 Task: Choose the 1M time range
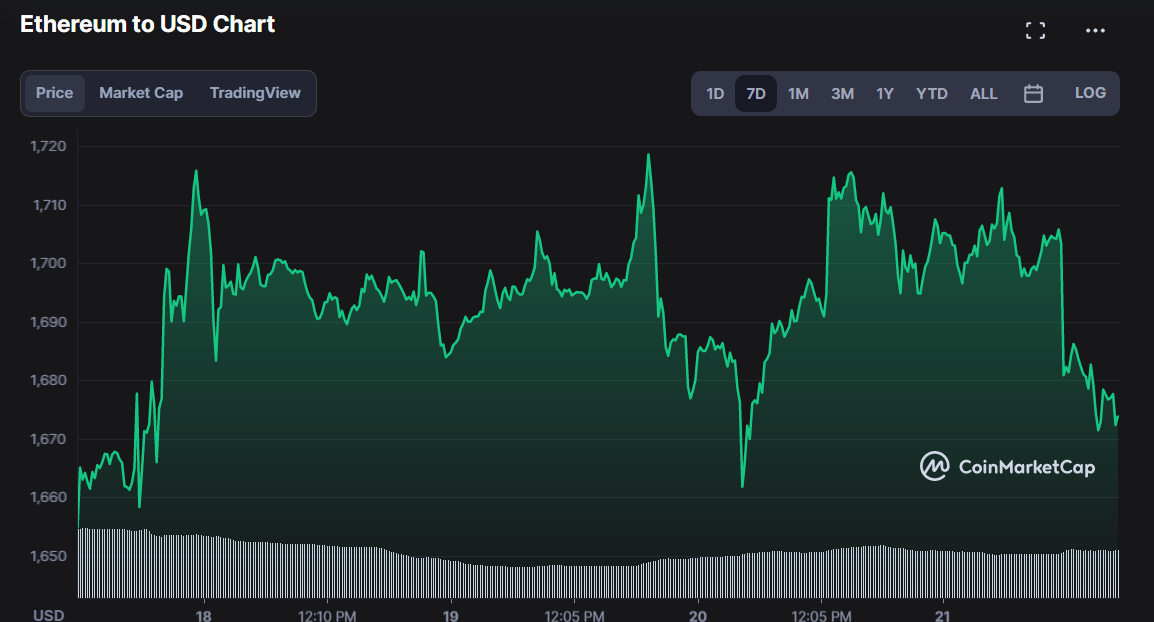pos(799,93)
